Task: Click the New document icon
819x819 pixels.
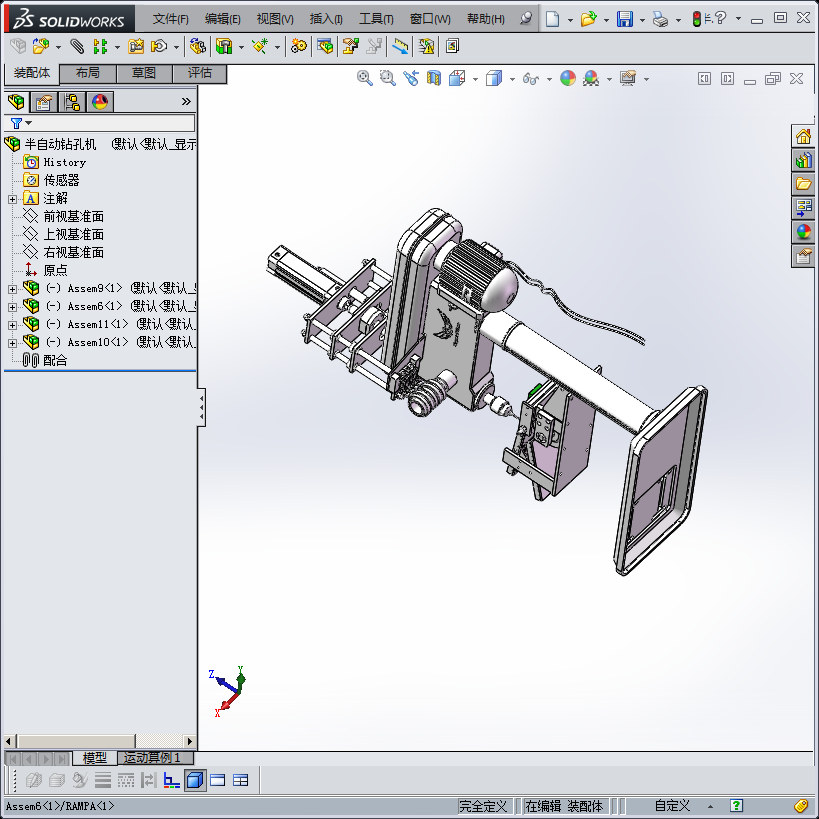Action: tap(552, 19)
